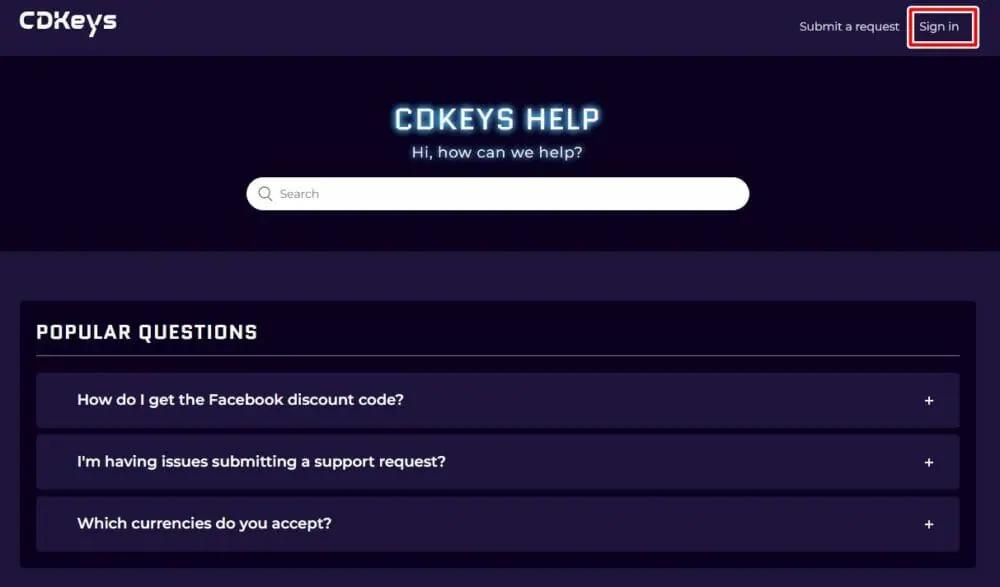Click the glowing CDKEYS HELP heading
Viewport: 1000px width, 587px height.
[497, 120]
